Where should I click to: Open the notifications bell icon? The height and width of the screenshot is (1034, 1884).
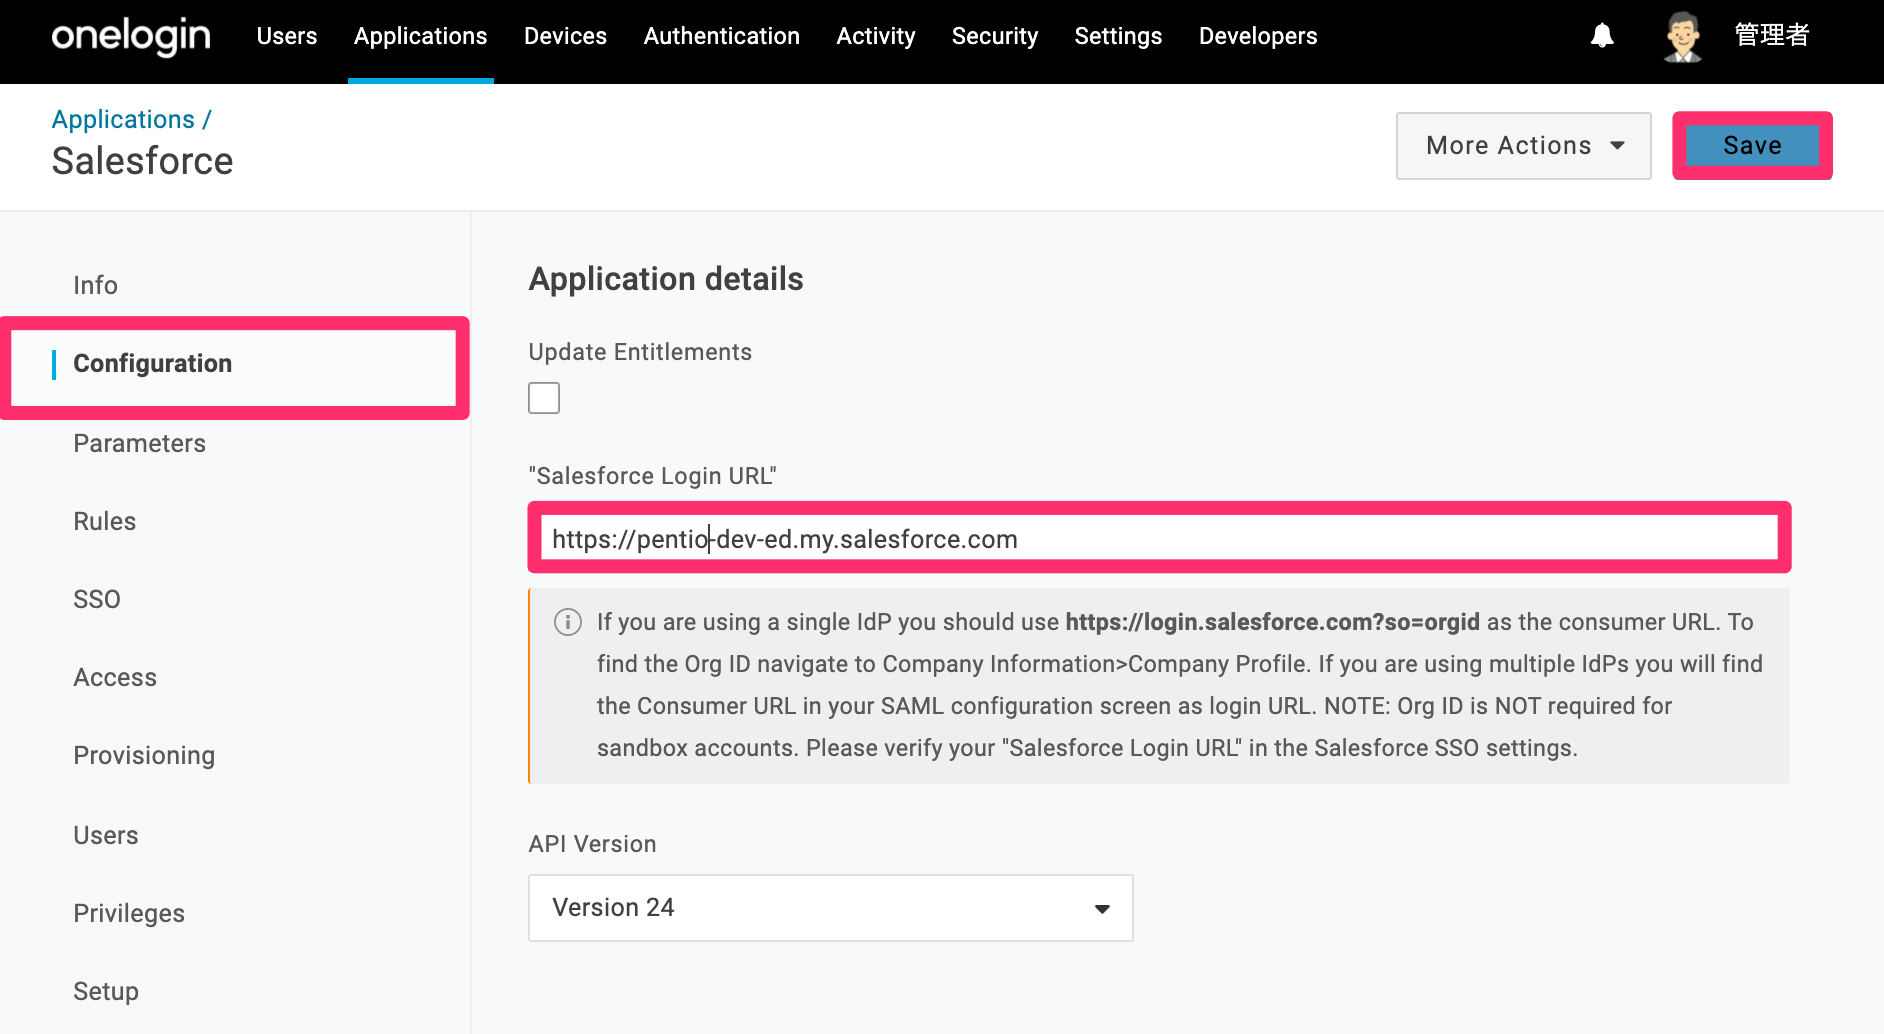coord(1602,36)
